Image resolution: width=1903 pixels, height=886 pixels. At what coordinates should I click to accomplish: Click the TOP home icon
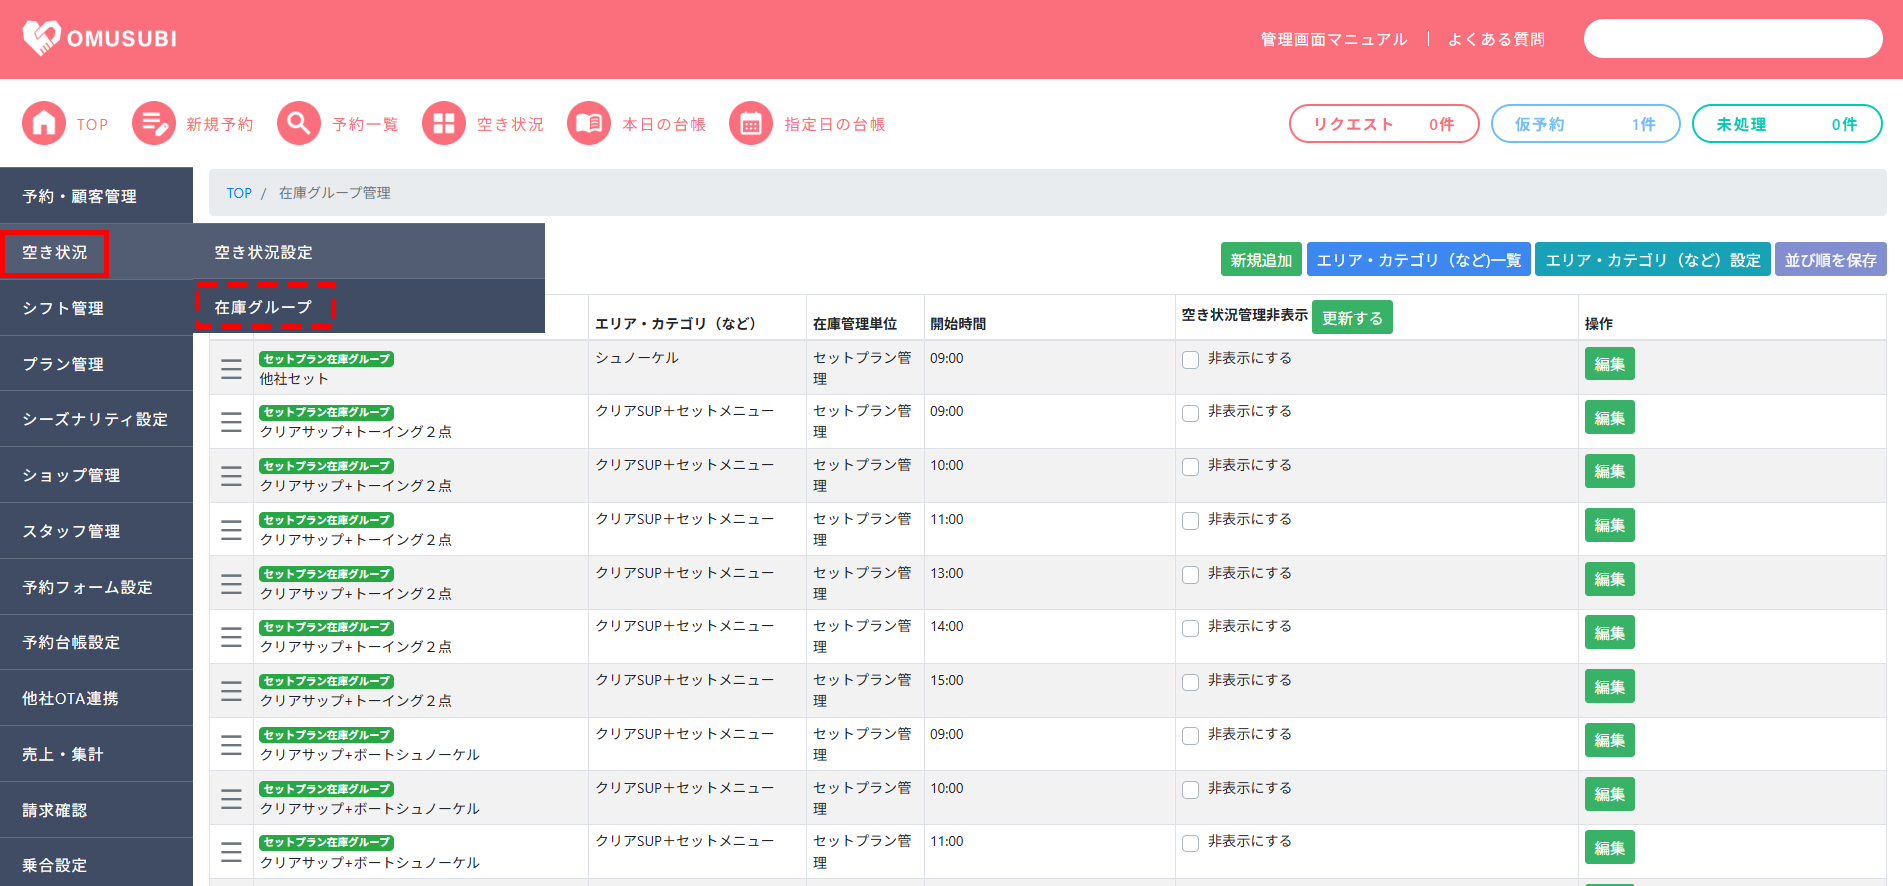coord(44,124)
